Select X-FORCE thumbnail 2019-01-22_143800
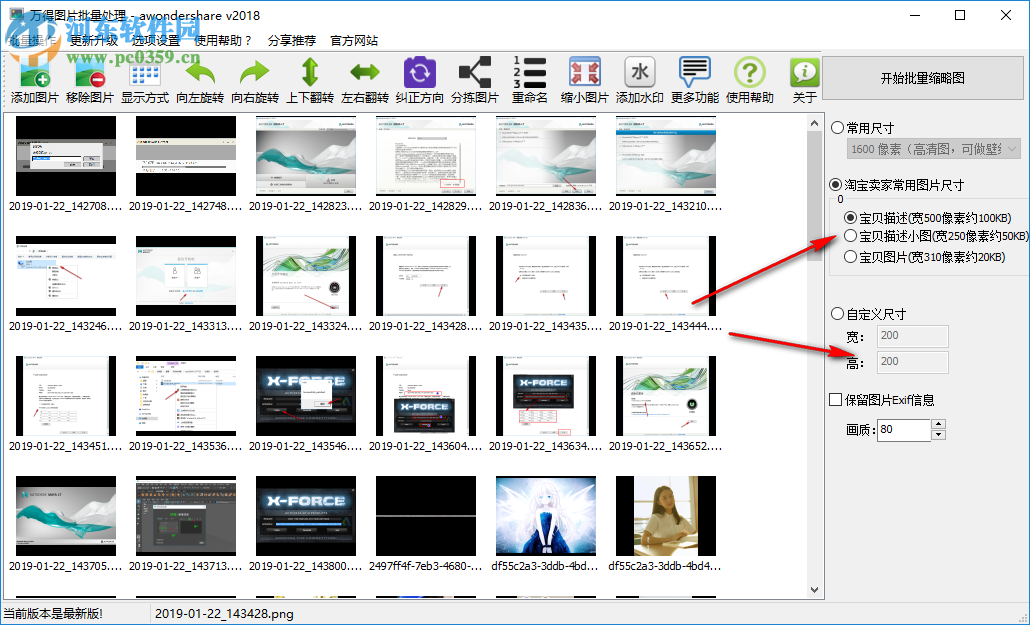Screen dimensions: 1030x625 tap(306, 516)
